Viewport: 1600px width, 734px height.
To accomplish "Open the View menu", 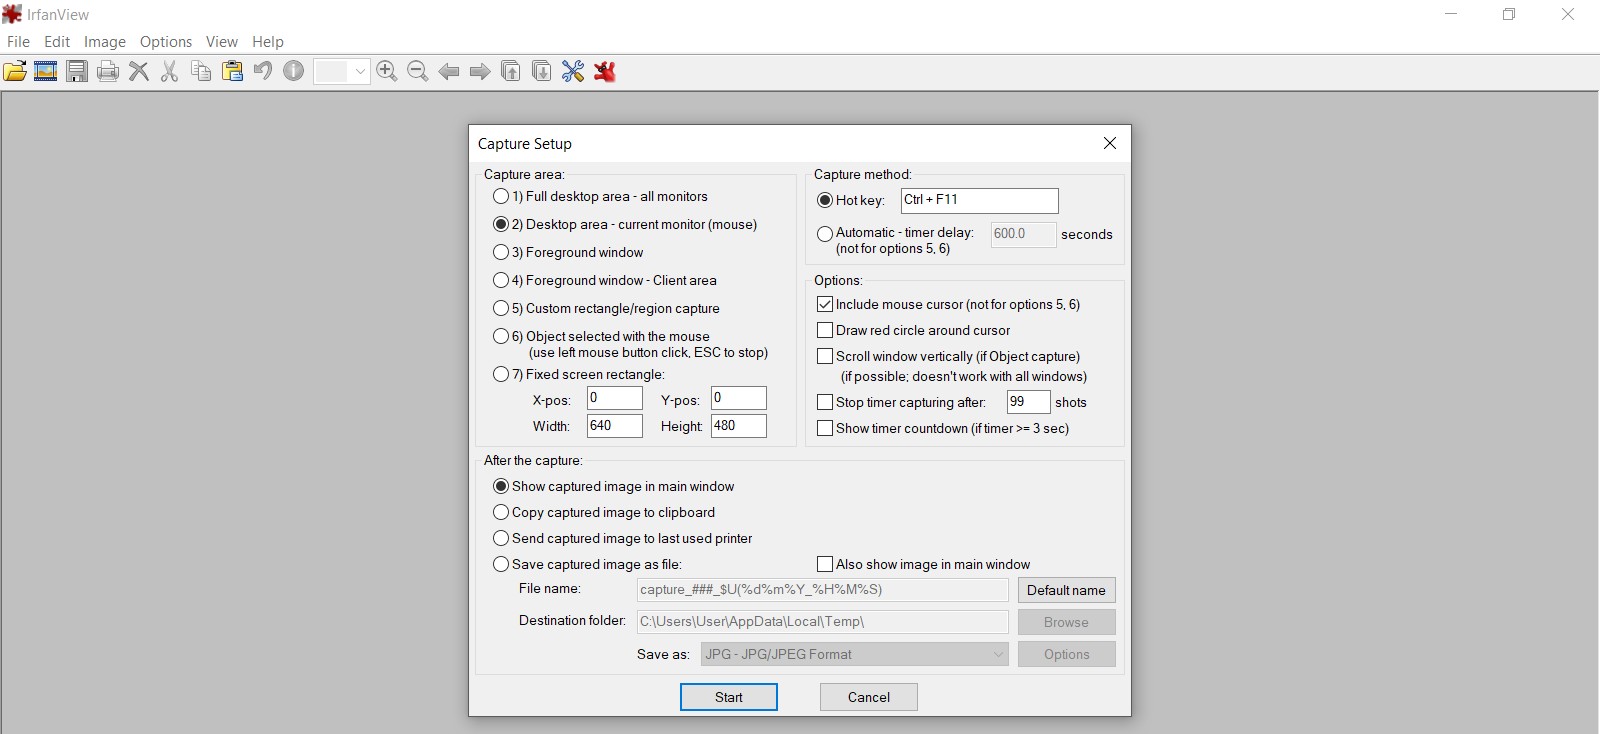I will click(222, 41).
